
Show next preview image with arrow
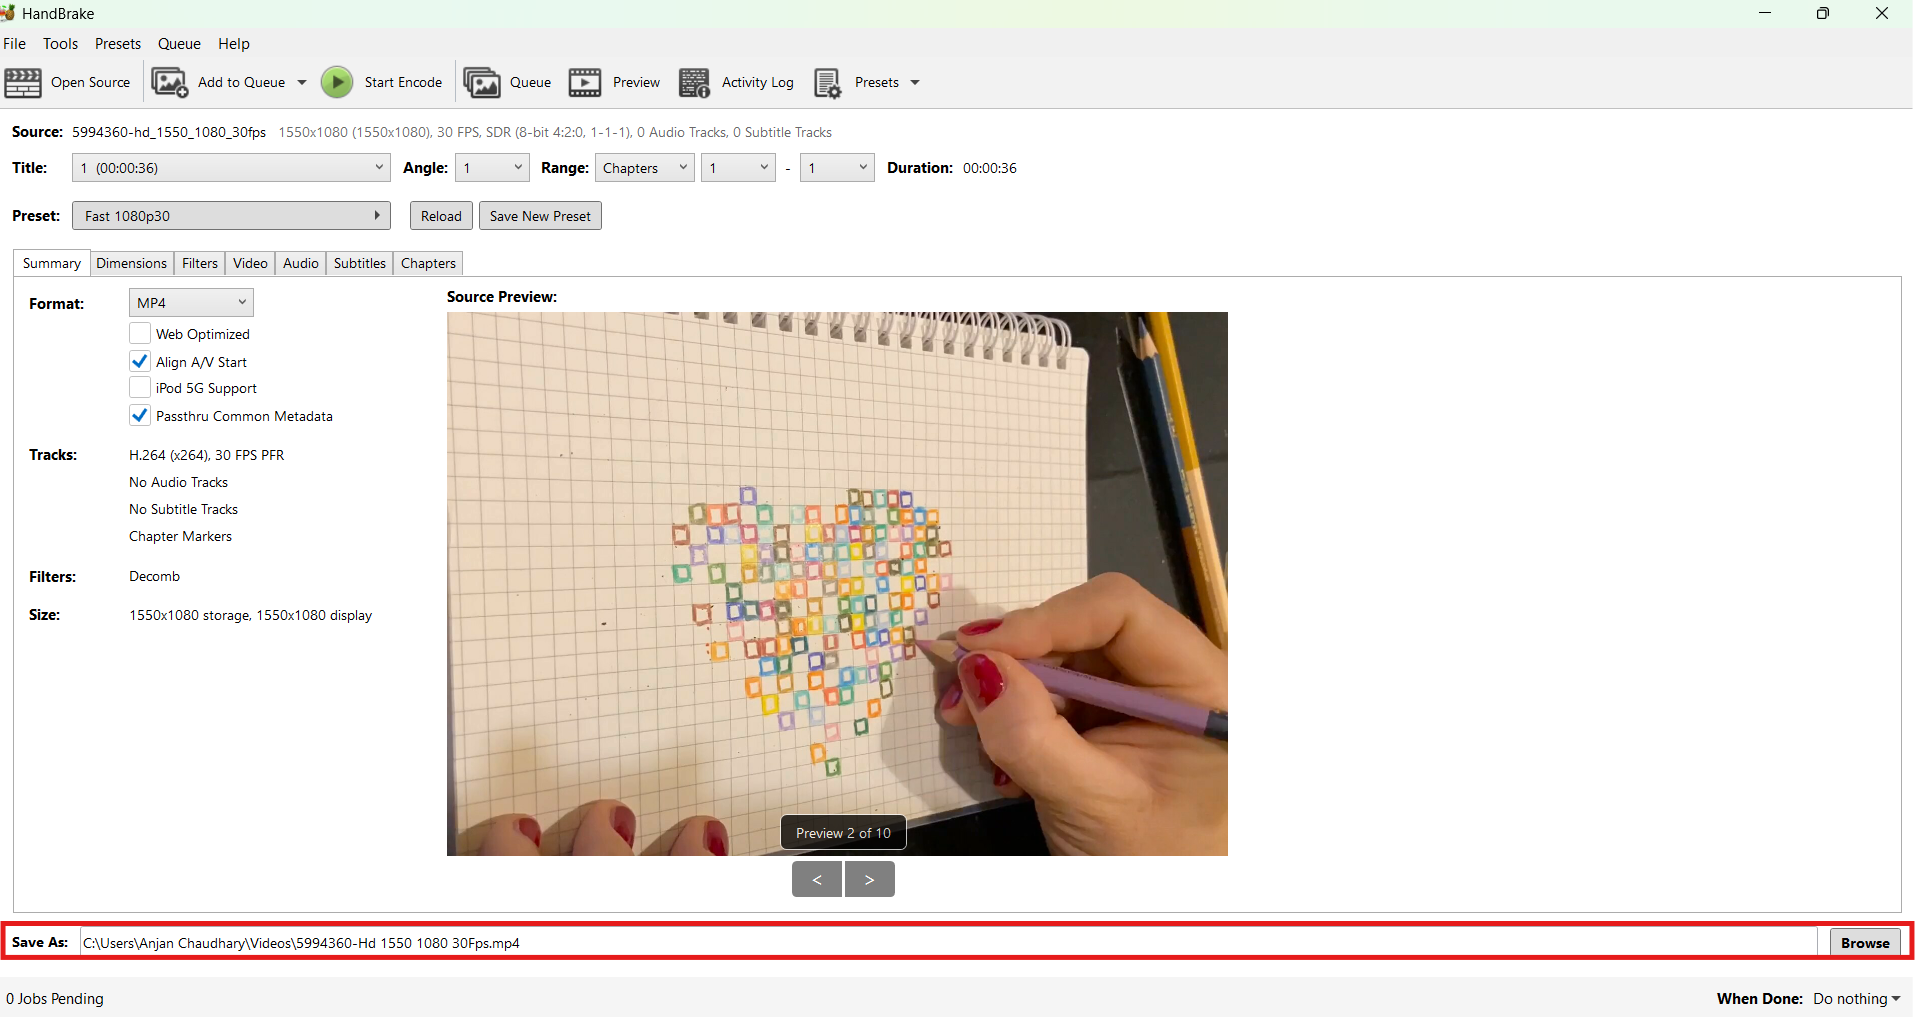point(869,880)
